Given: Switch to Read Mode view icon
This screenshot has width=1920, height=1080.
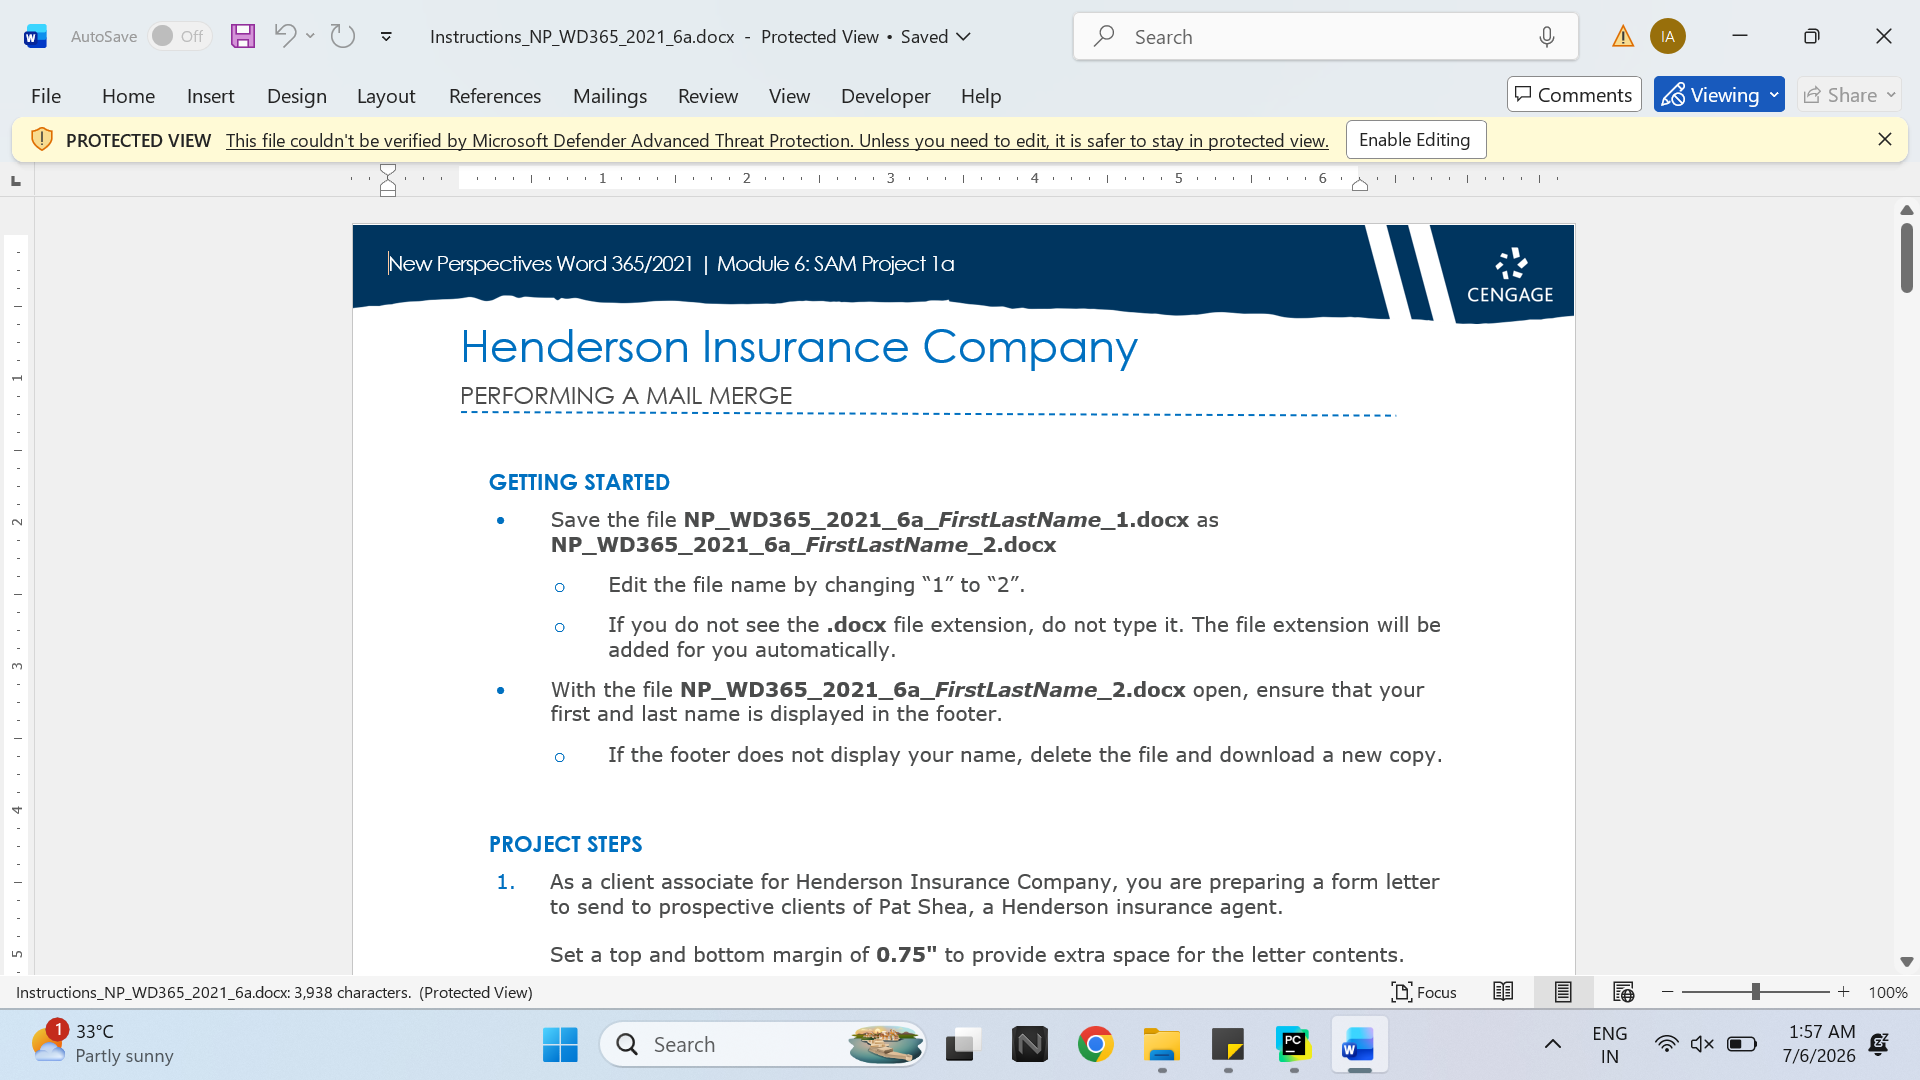Looking at the screenshot, I should coord(1503,992).
